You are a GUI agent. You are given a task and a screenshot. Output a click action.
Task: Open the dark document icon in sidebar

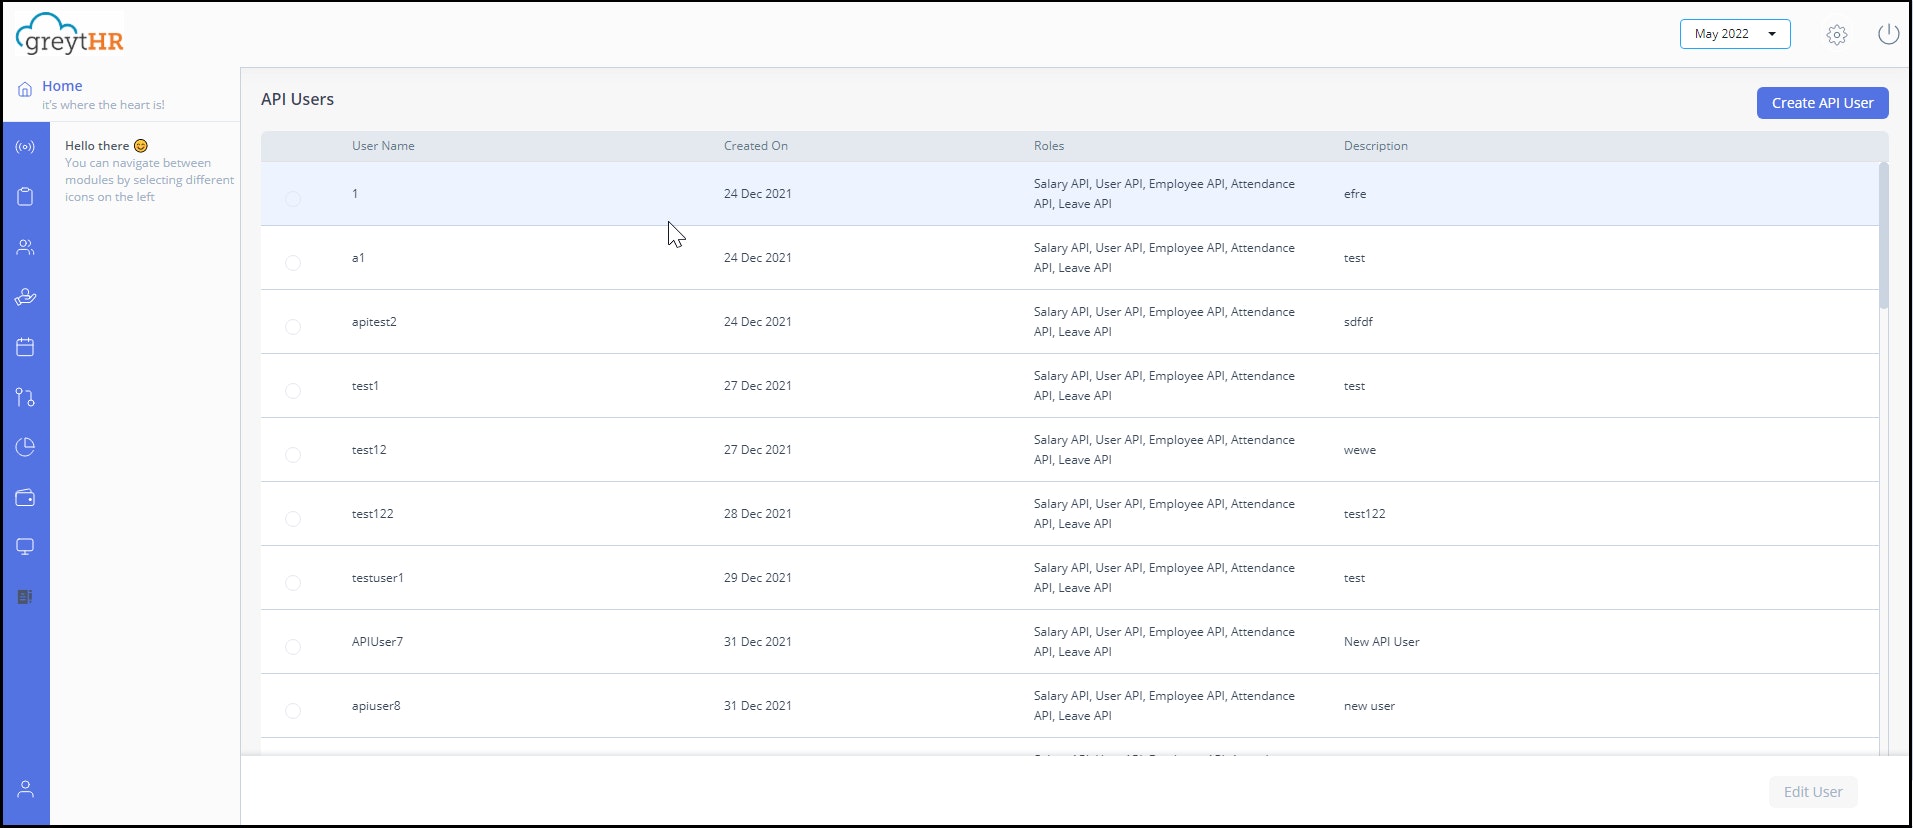pos(25,597)
